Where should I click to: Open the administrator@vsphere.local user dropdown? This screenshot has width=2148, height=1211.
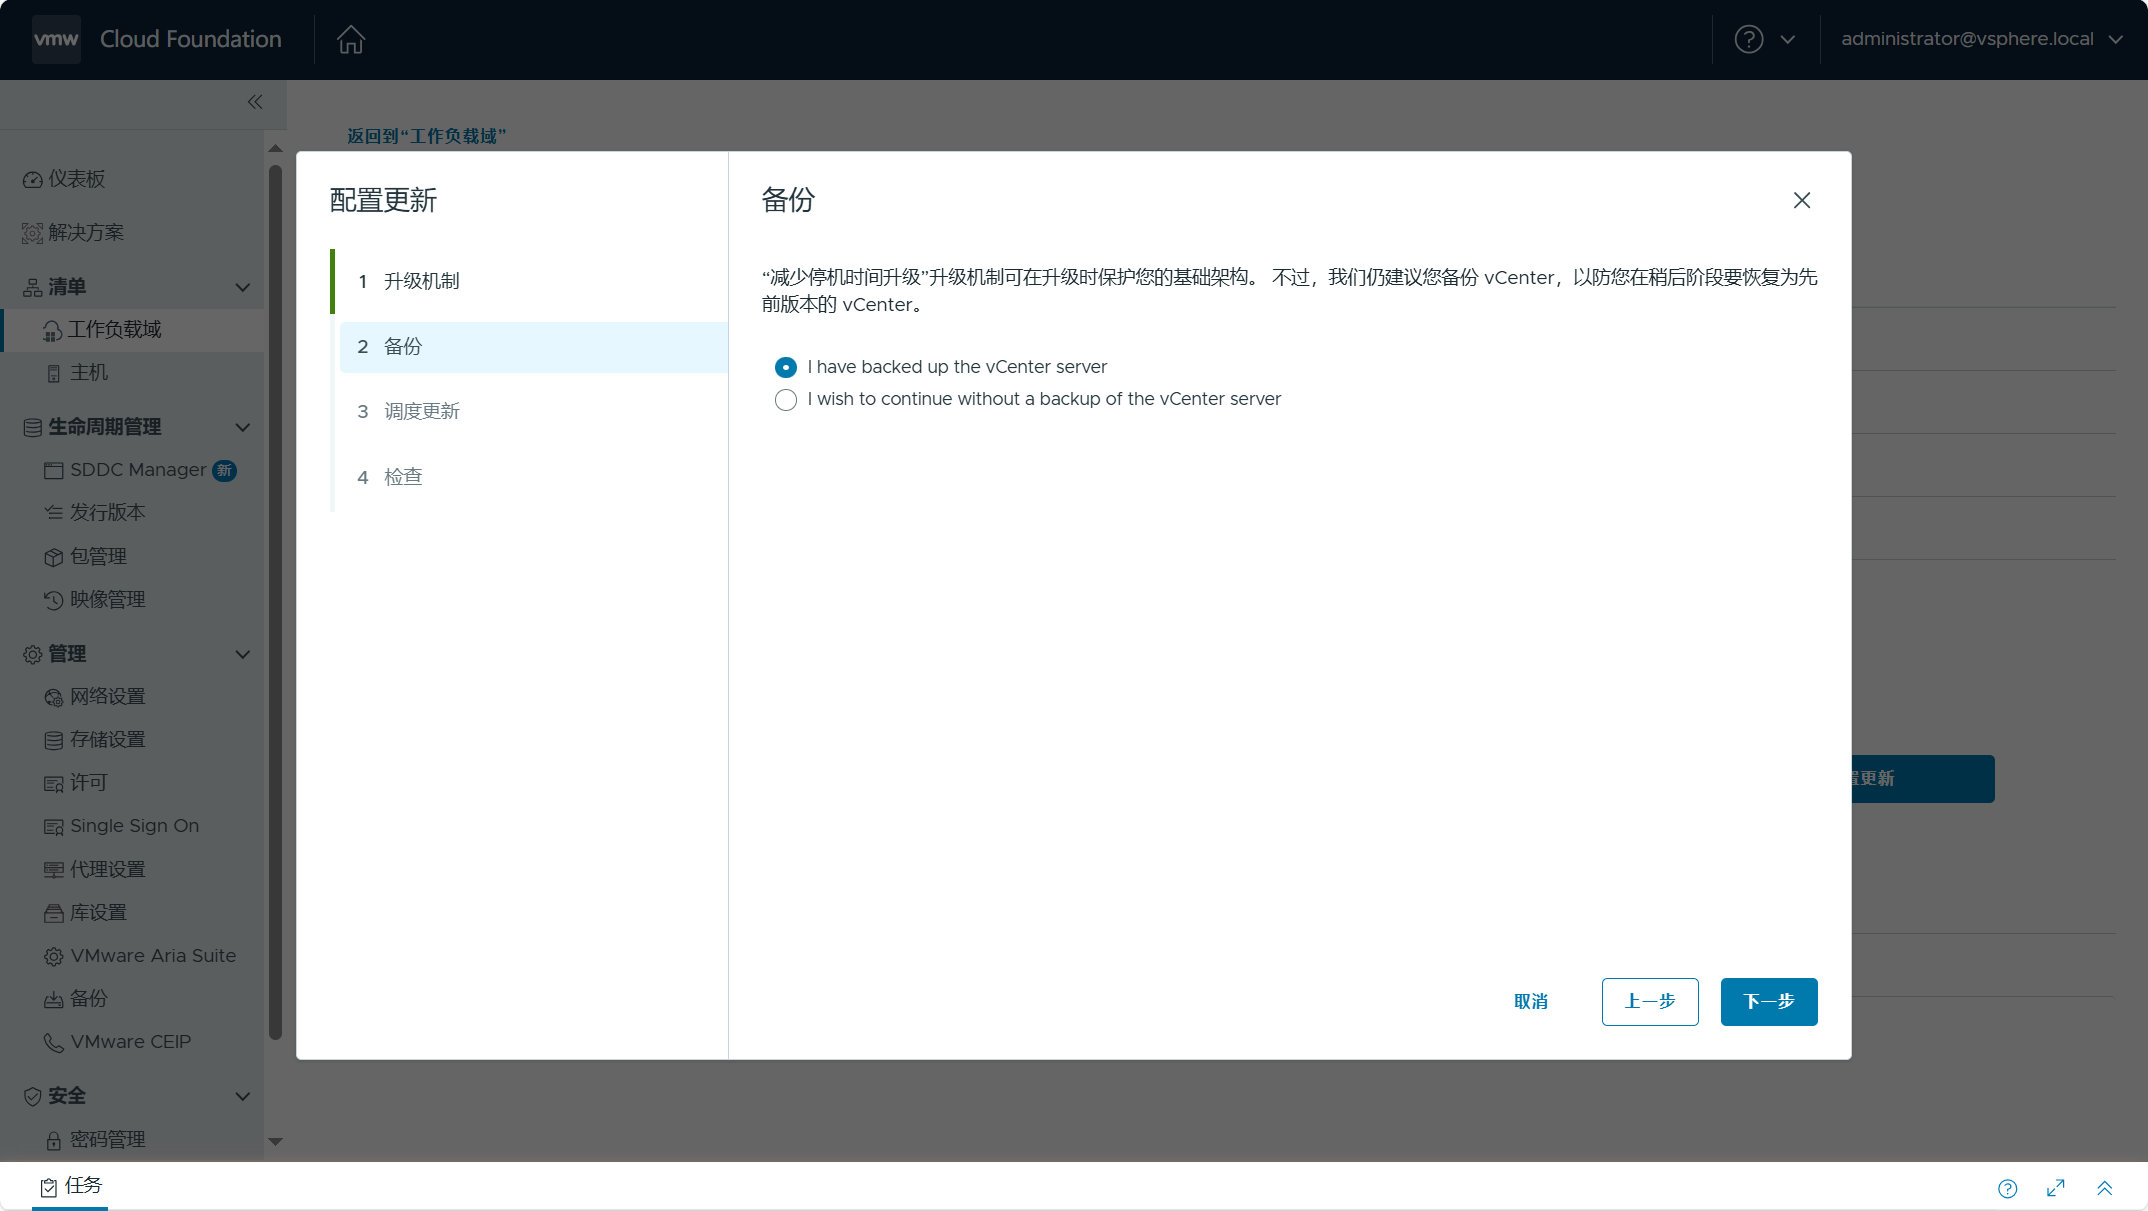(1981, 39)
